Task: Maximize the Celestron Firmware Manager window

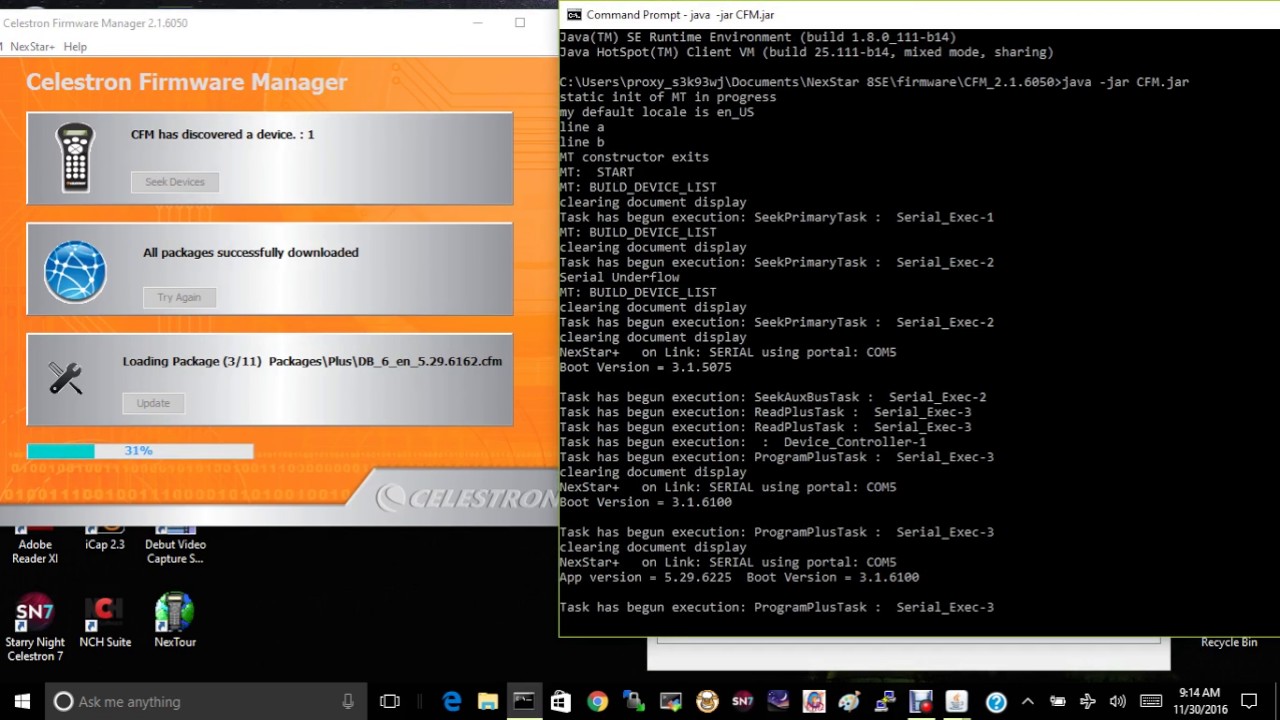Action: click(x=520, y=22)
